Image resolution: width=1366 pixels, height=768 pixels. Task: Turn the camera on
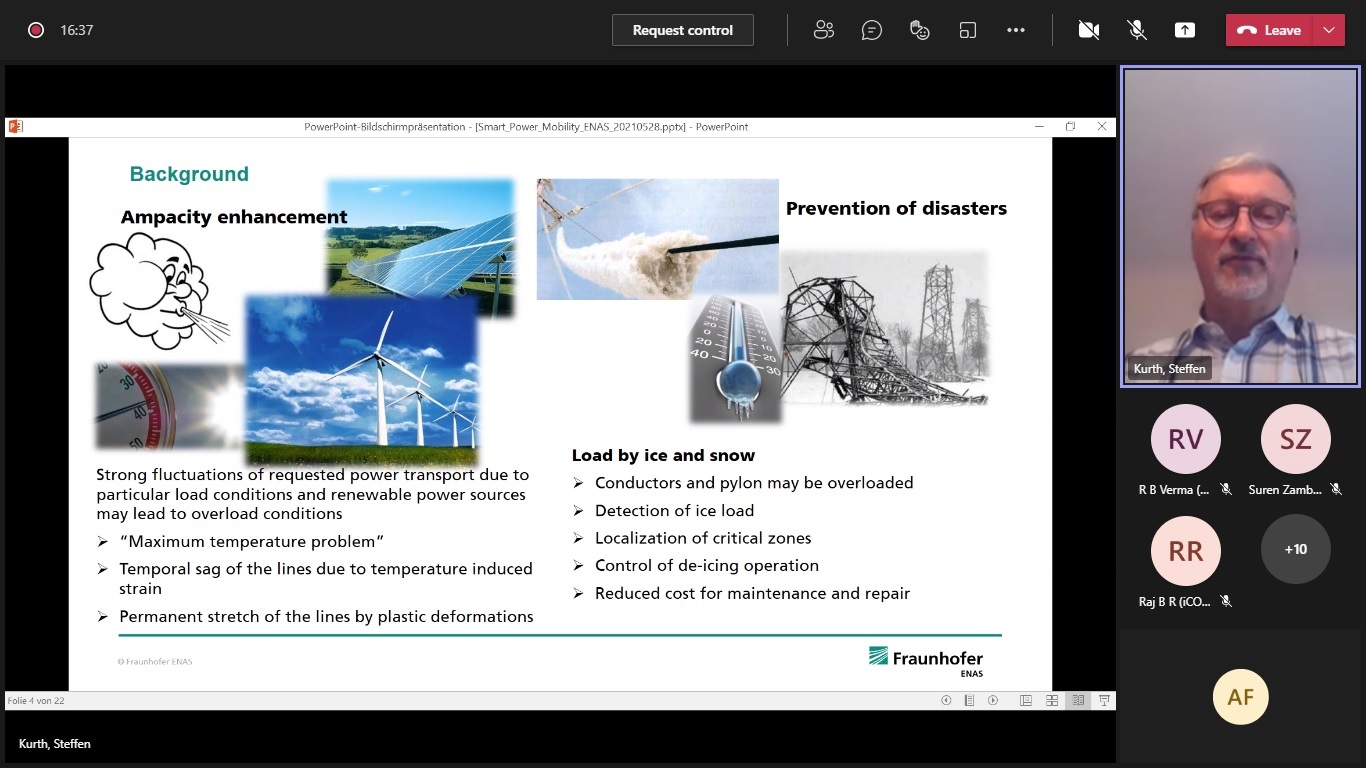(x=1089, y=30)
